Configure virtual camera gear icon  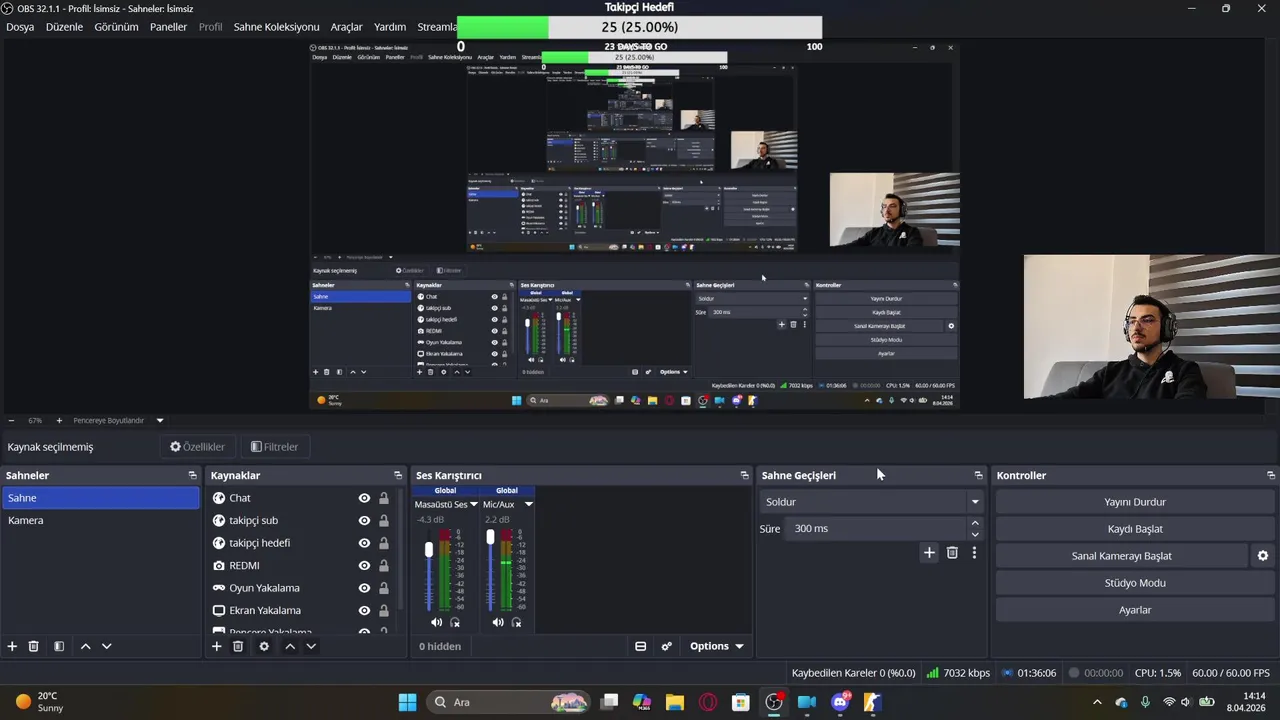[1263, 556]
